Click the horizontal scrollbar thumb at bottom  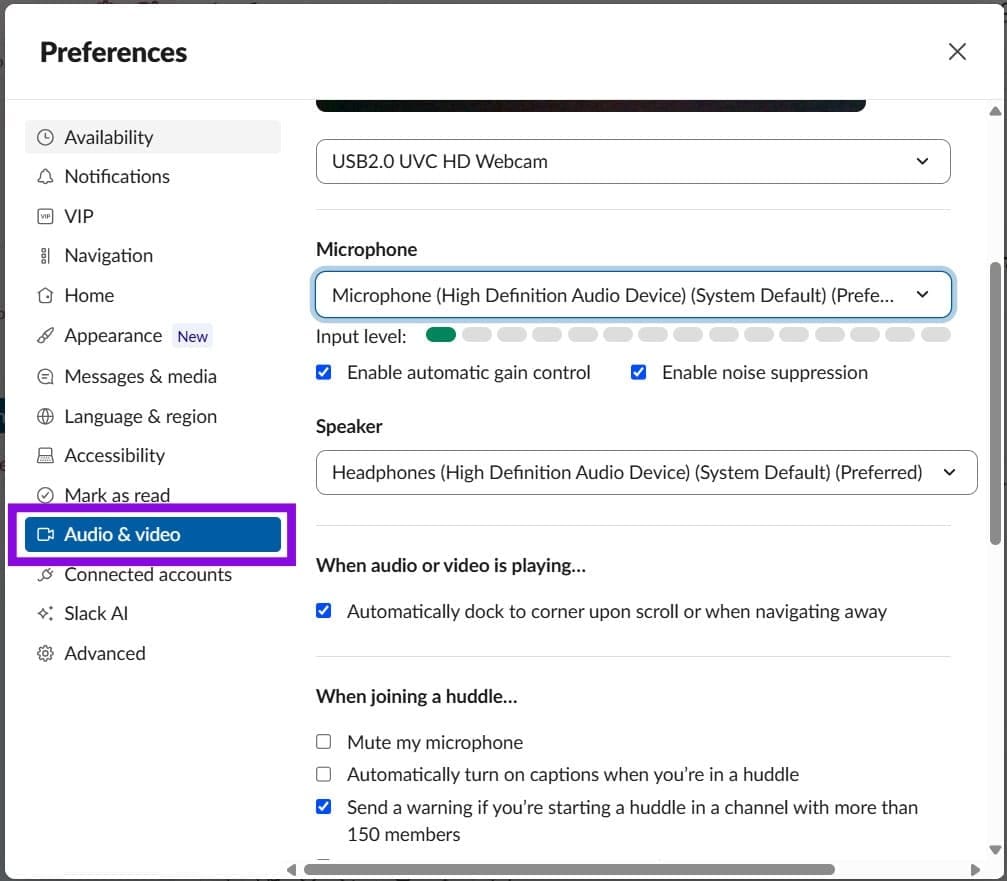pyautogui.click(x=569, y=869)
